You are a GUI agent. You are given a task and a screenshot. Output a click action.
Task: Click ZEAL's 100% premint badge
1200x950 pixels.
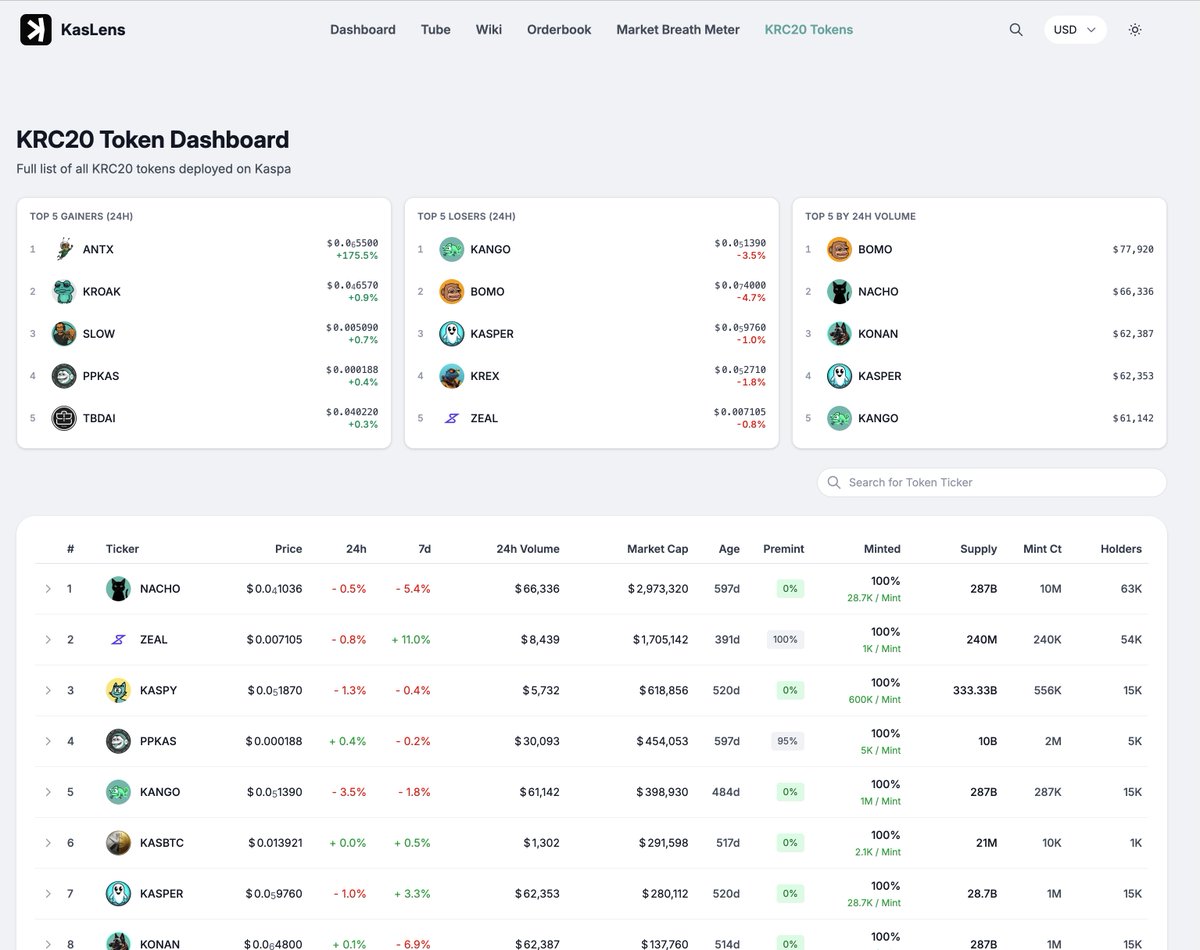785,639
